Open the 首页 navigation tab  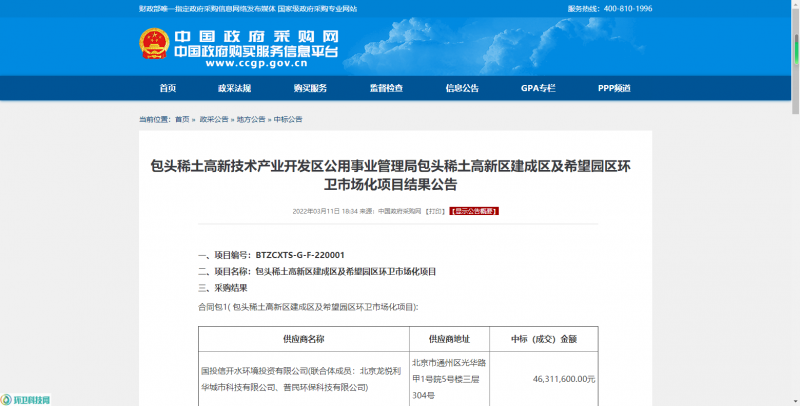pos(167,88)
